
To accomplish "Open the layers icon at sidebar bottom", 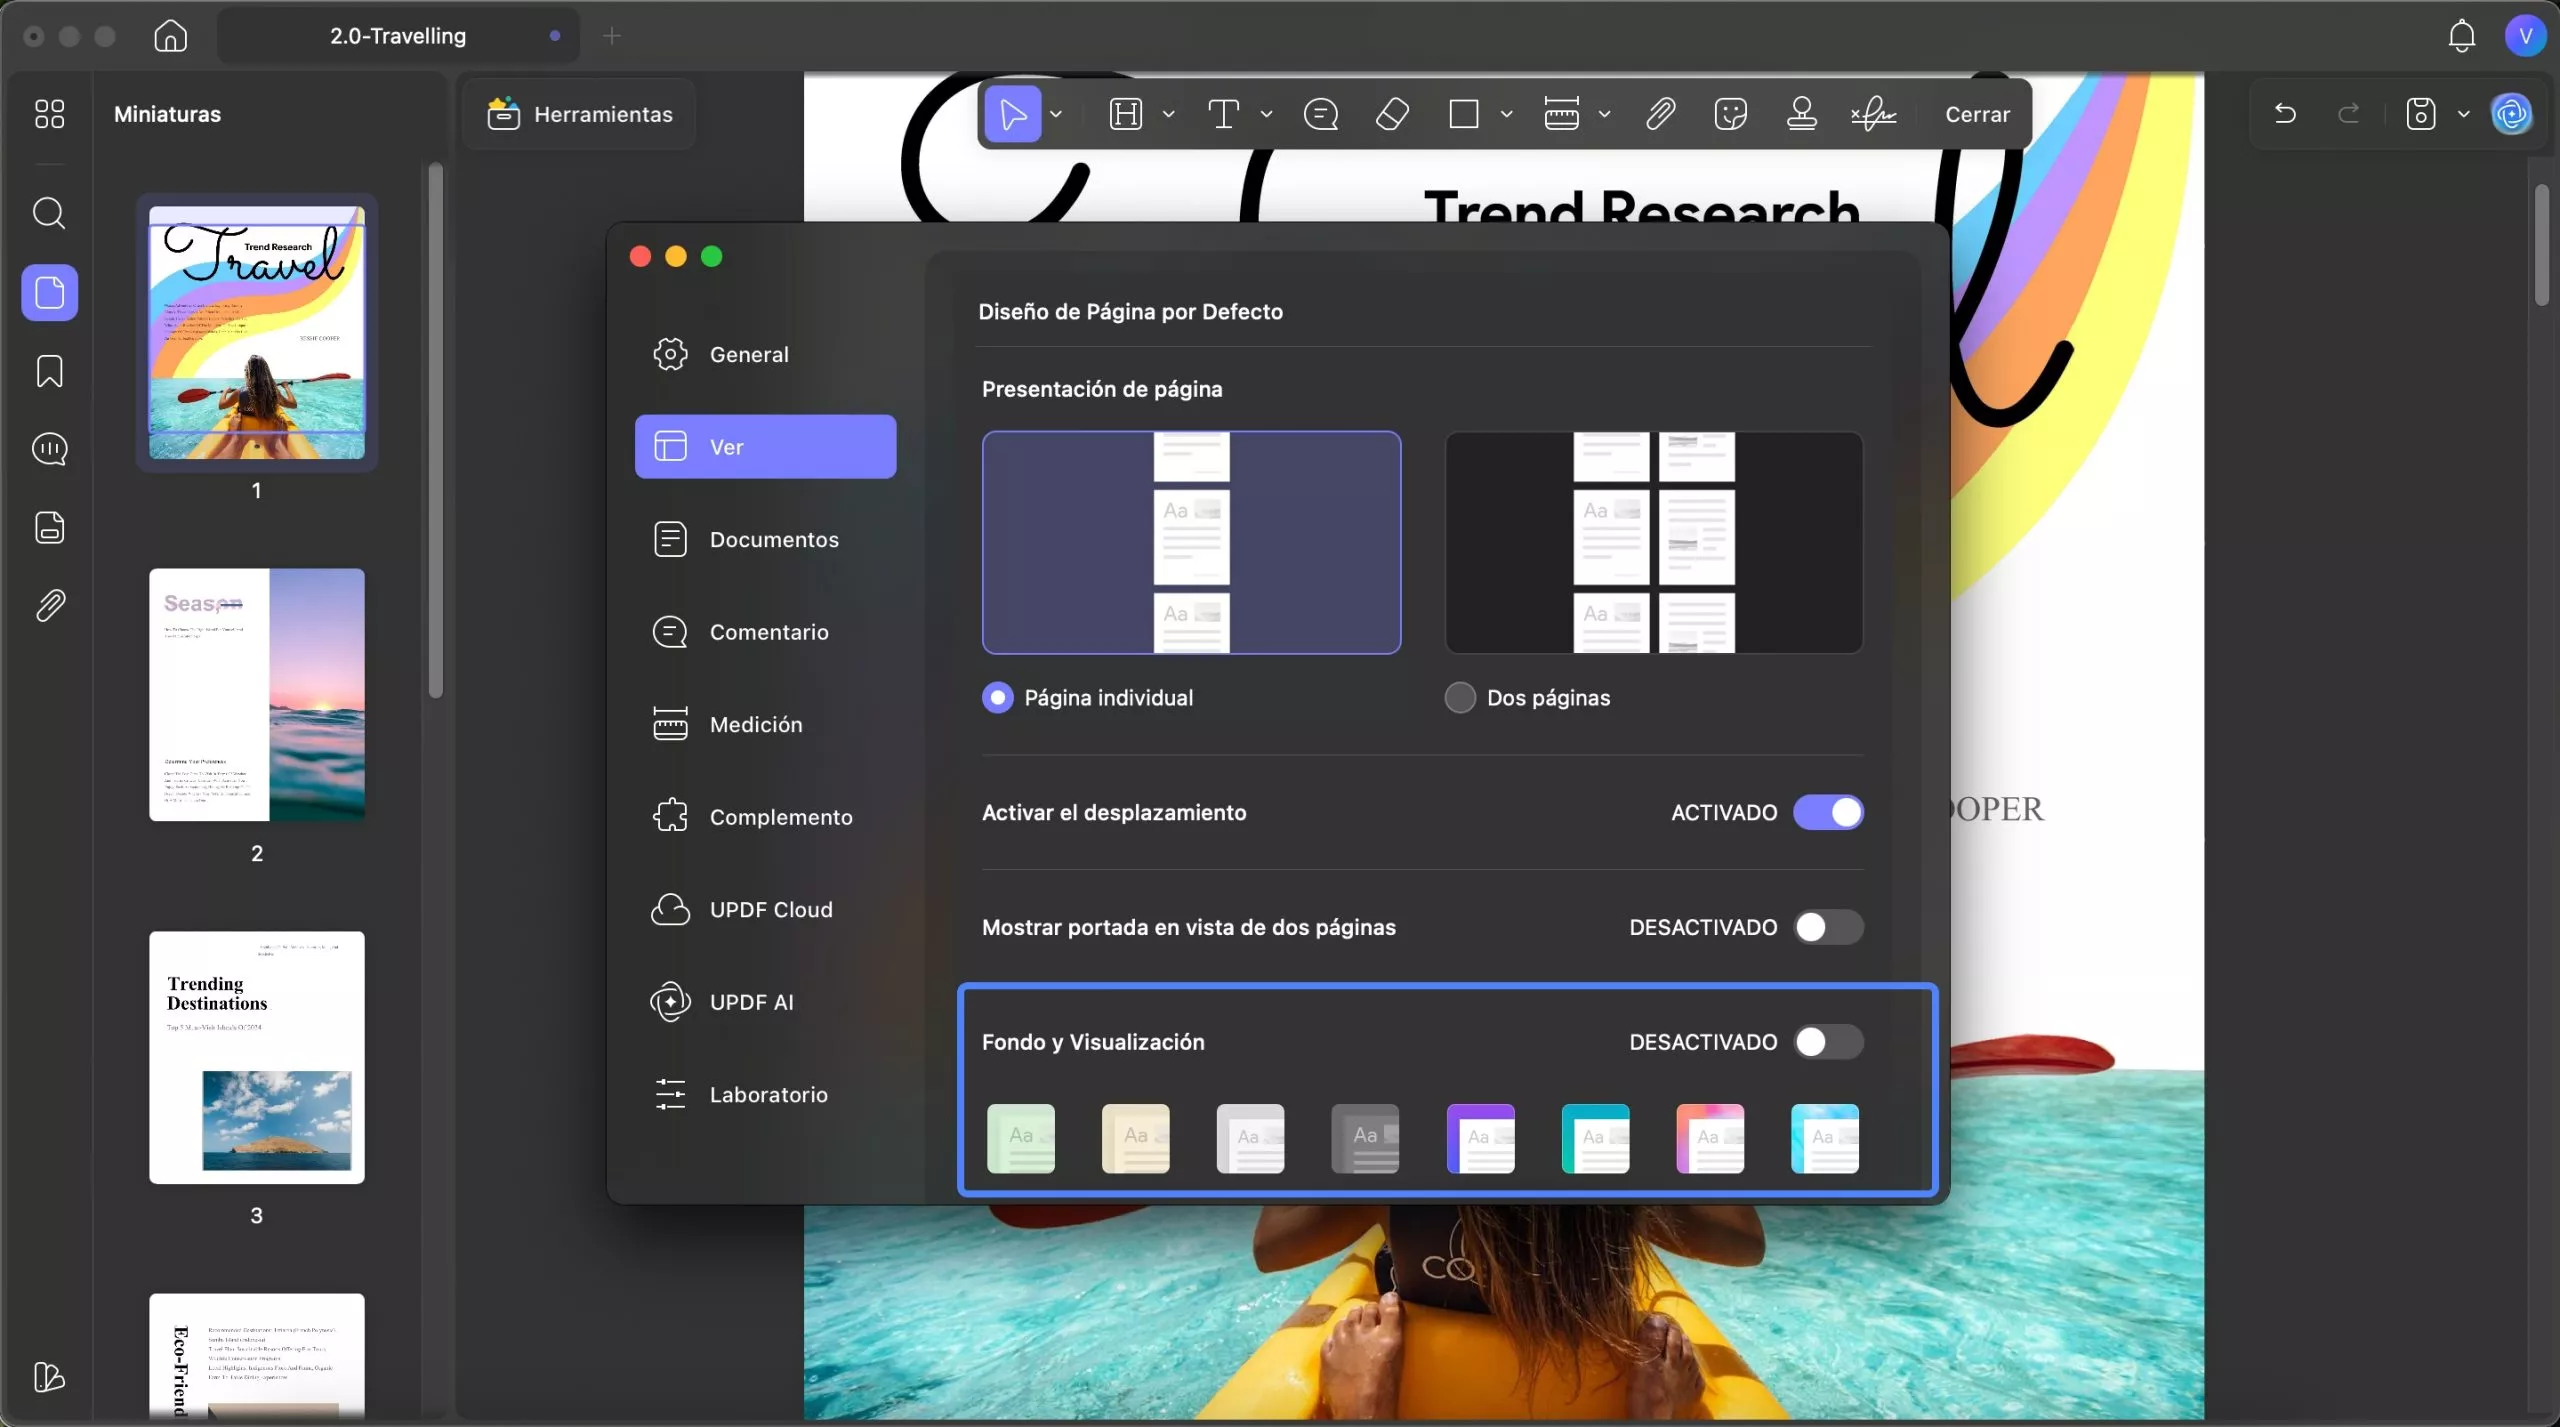I will 49,1377.
